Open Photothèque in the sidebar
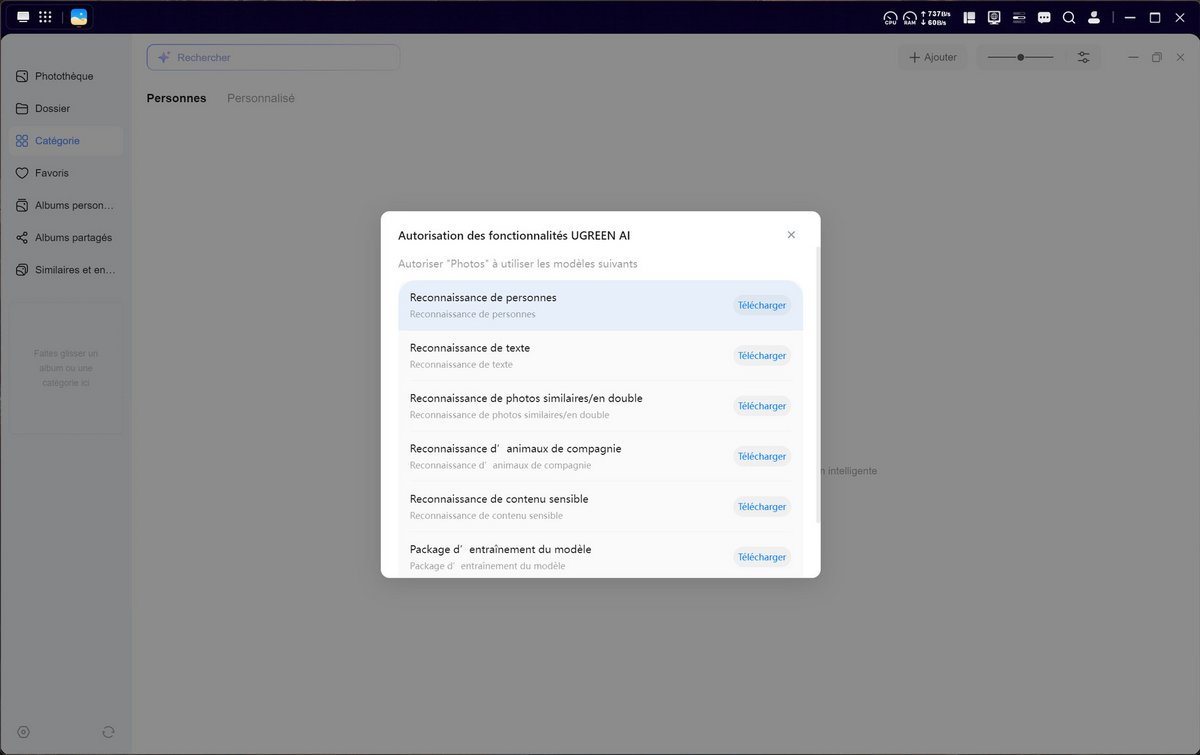The width and height of the screenshot is (1200, 755). point(66,76)
